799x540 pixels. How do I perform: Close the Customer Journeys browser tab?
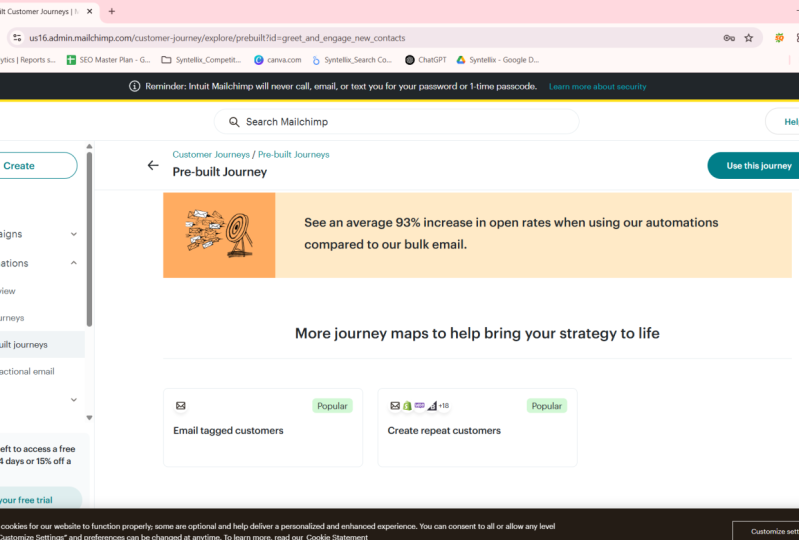(x=90, y=11)
